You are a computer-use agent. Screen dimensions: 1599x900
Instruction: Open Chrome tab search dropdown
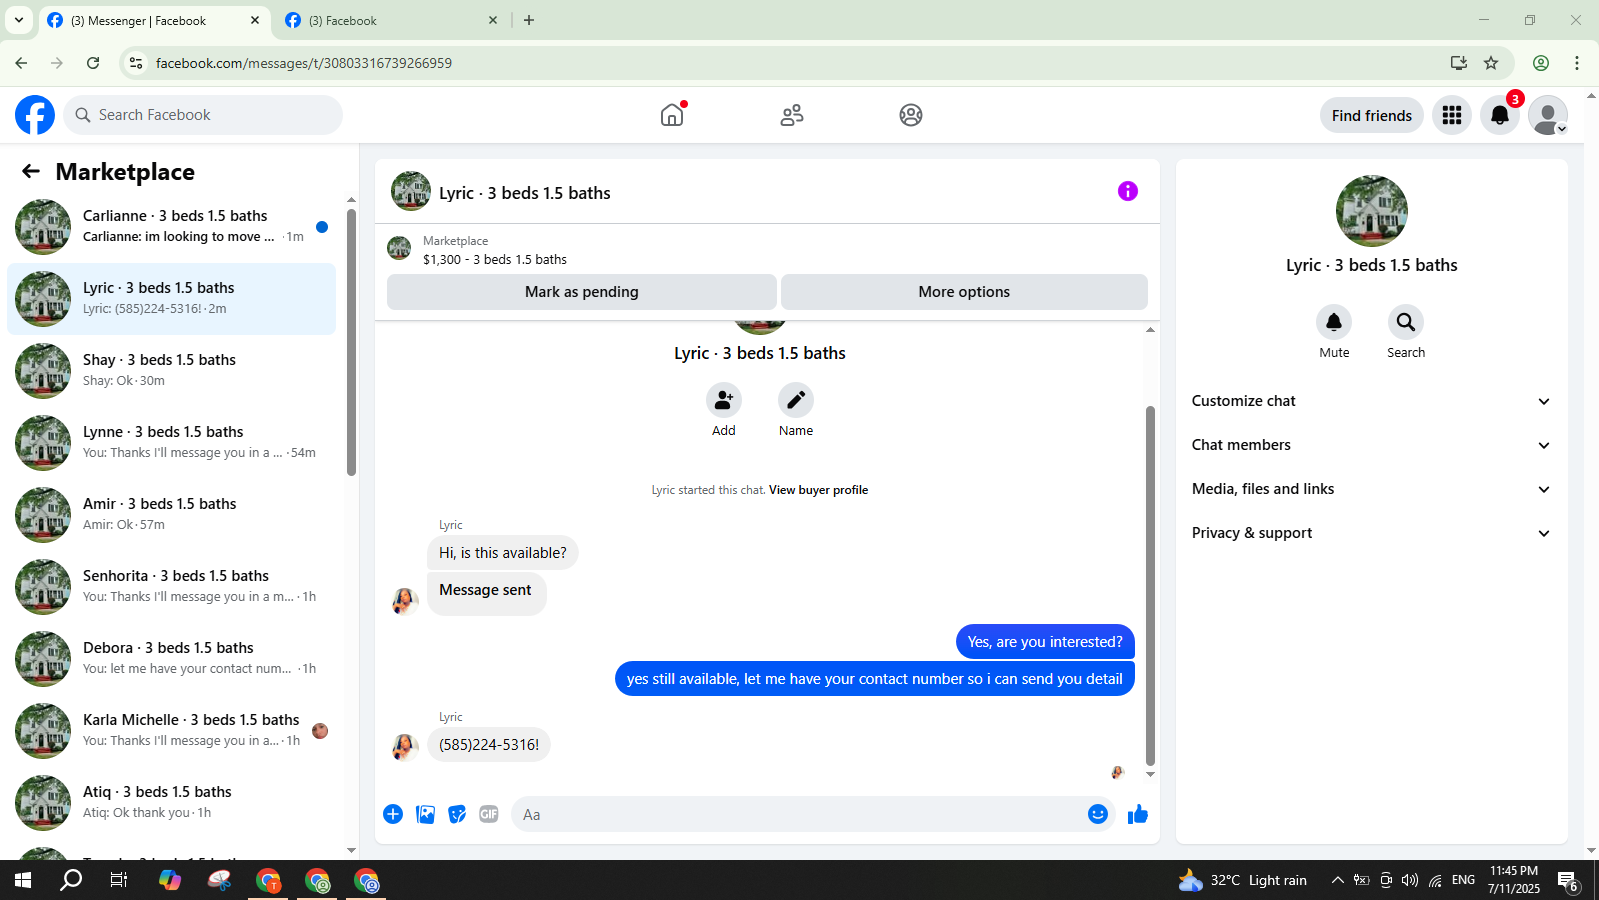point(19,20)
